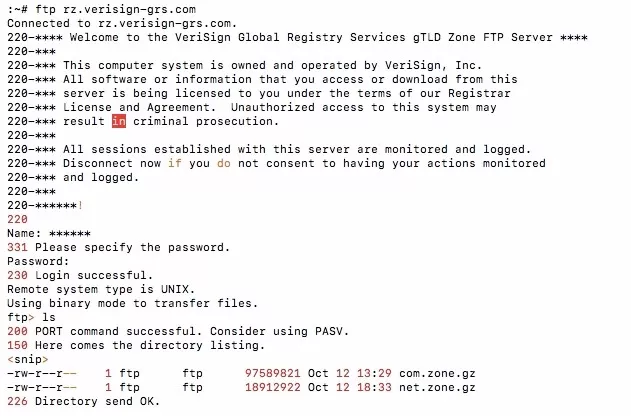Click the "ftp> ls" command line
The height and width of the screenshot is (416, 631).
[28, 317]
